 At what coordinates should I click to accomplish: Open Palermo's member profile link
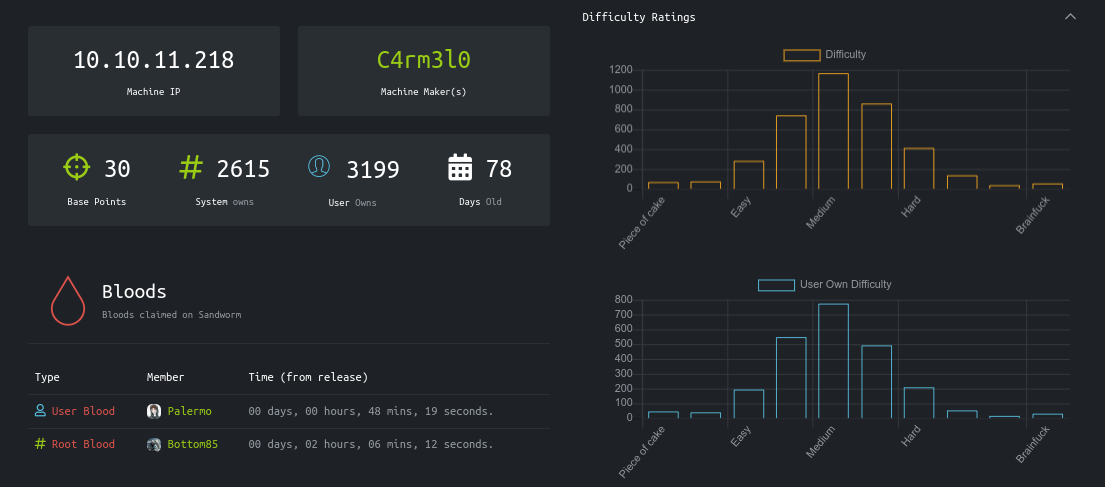[189, 411]
